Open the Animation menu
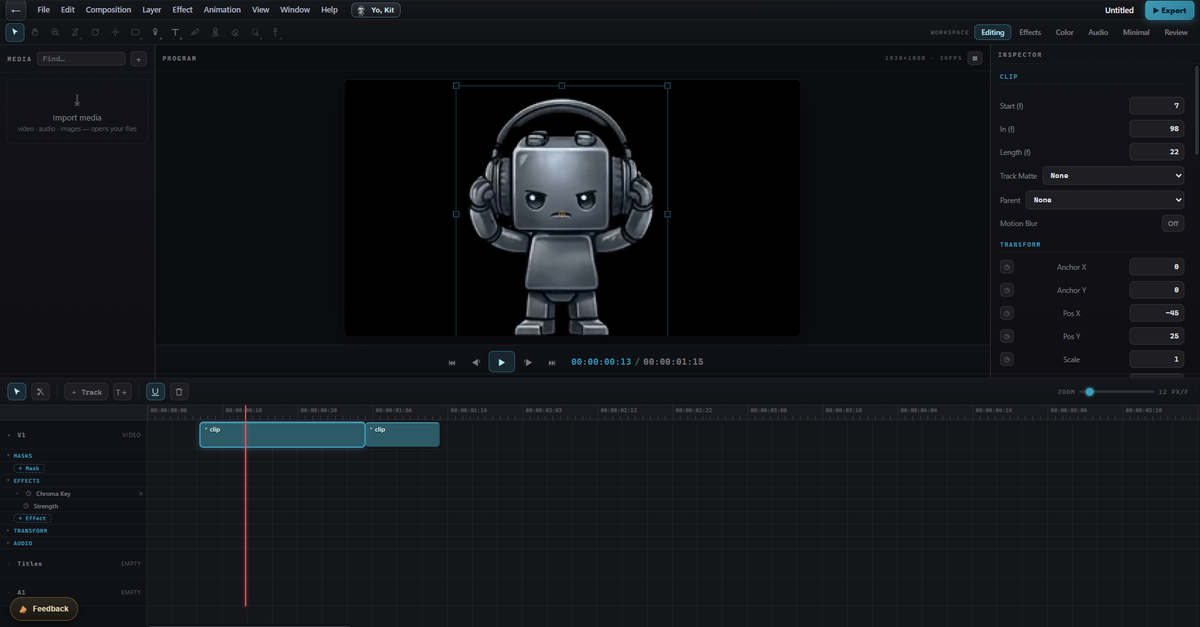 [x=222, y=10]
